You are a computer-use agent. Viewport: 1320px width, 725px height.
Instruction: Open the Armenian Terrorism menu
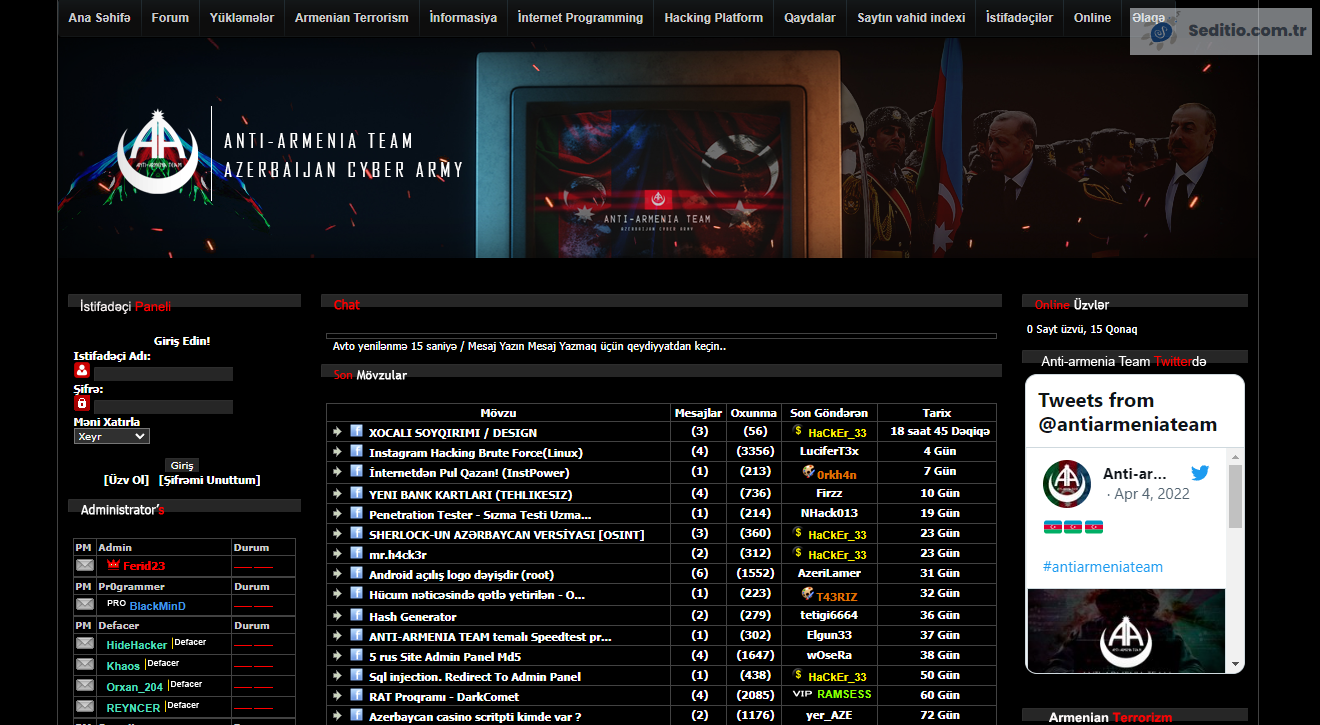tap(351, 17)
